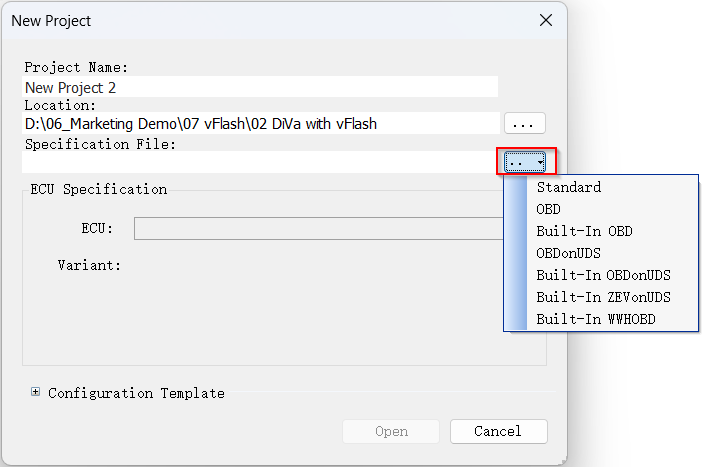
Task: Cancel the new project dialog
Action: pyautogui.click(x=498, y=431)
